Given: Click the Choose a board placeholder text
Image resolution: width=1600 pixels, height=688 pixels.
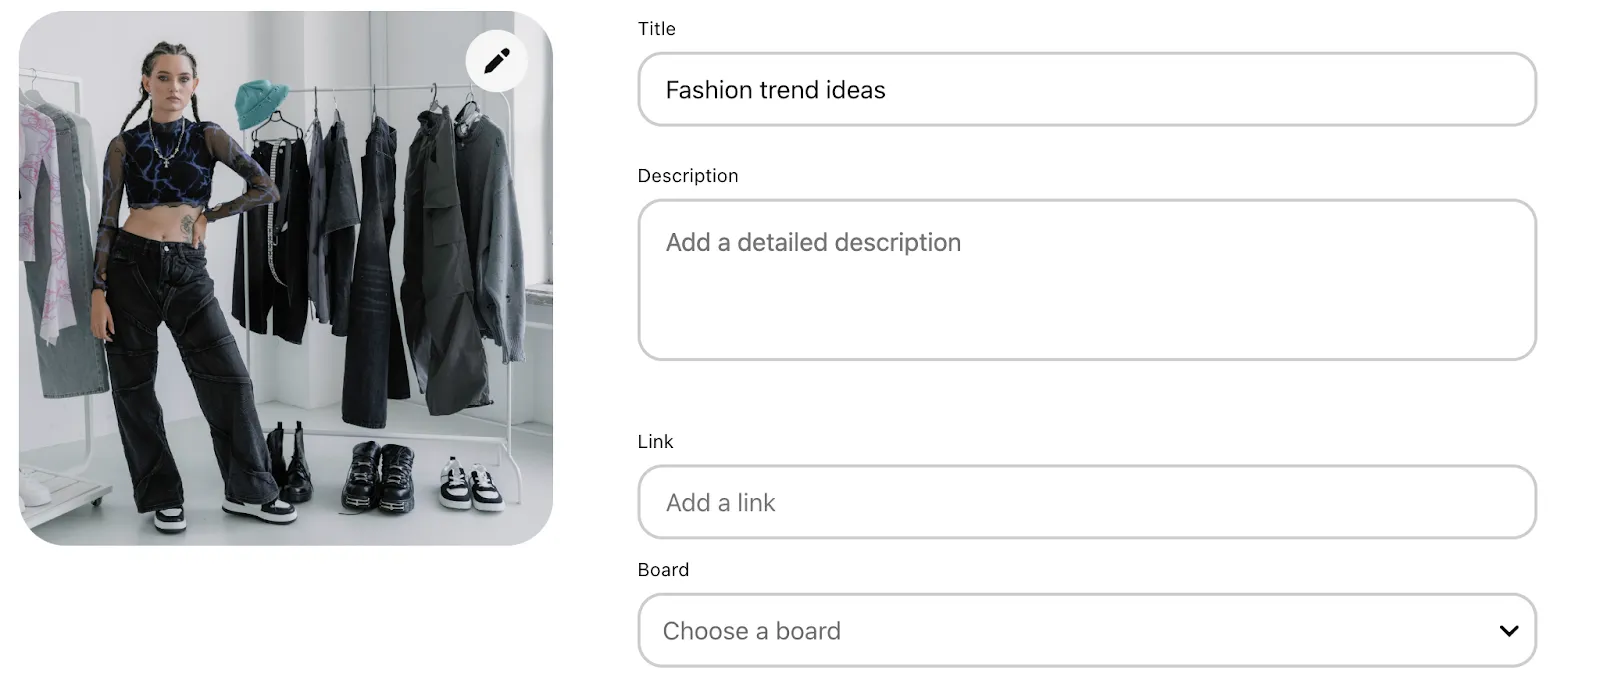Looking at the screenshot, I should coord(752,631).
